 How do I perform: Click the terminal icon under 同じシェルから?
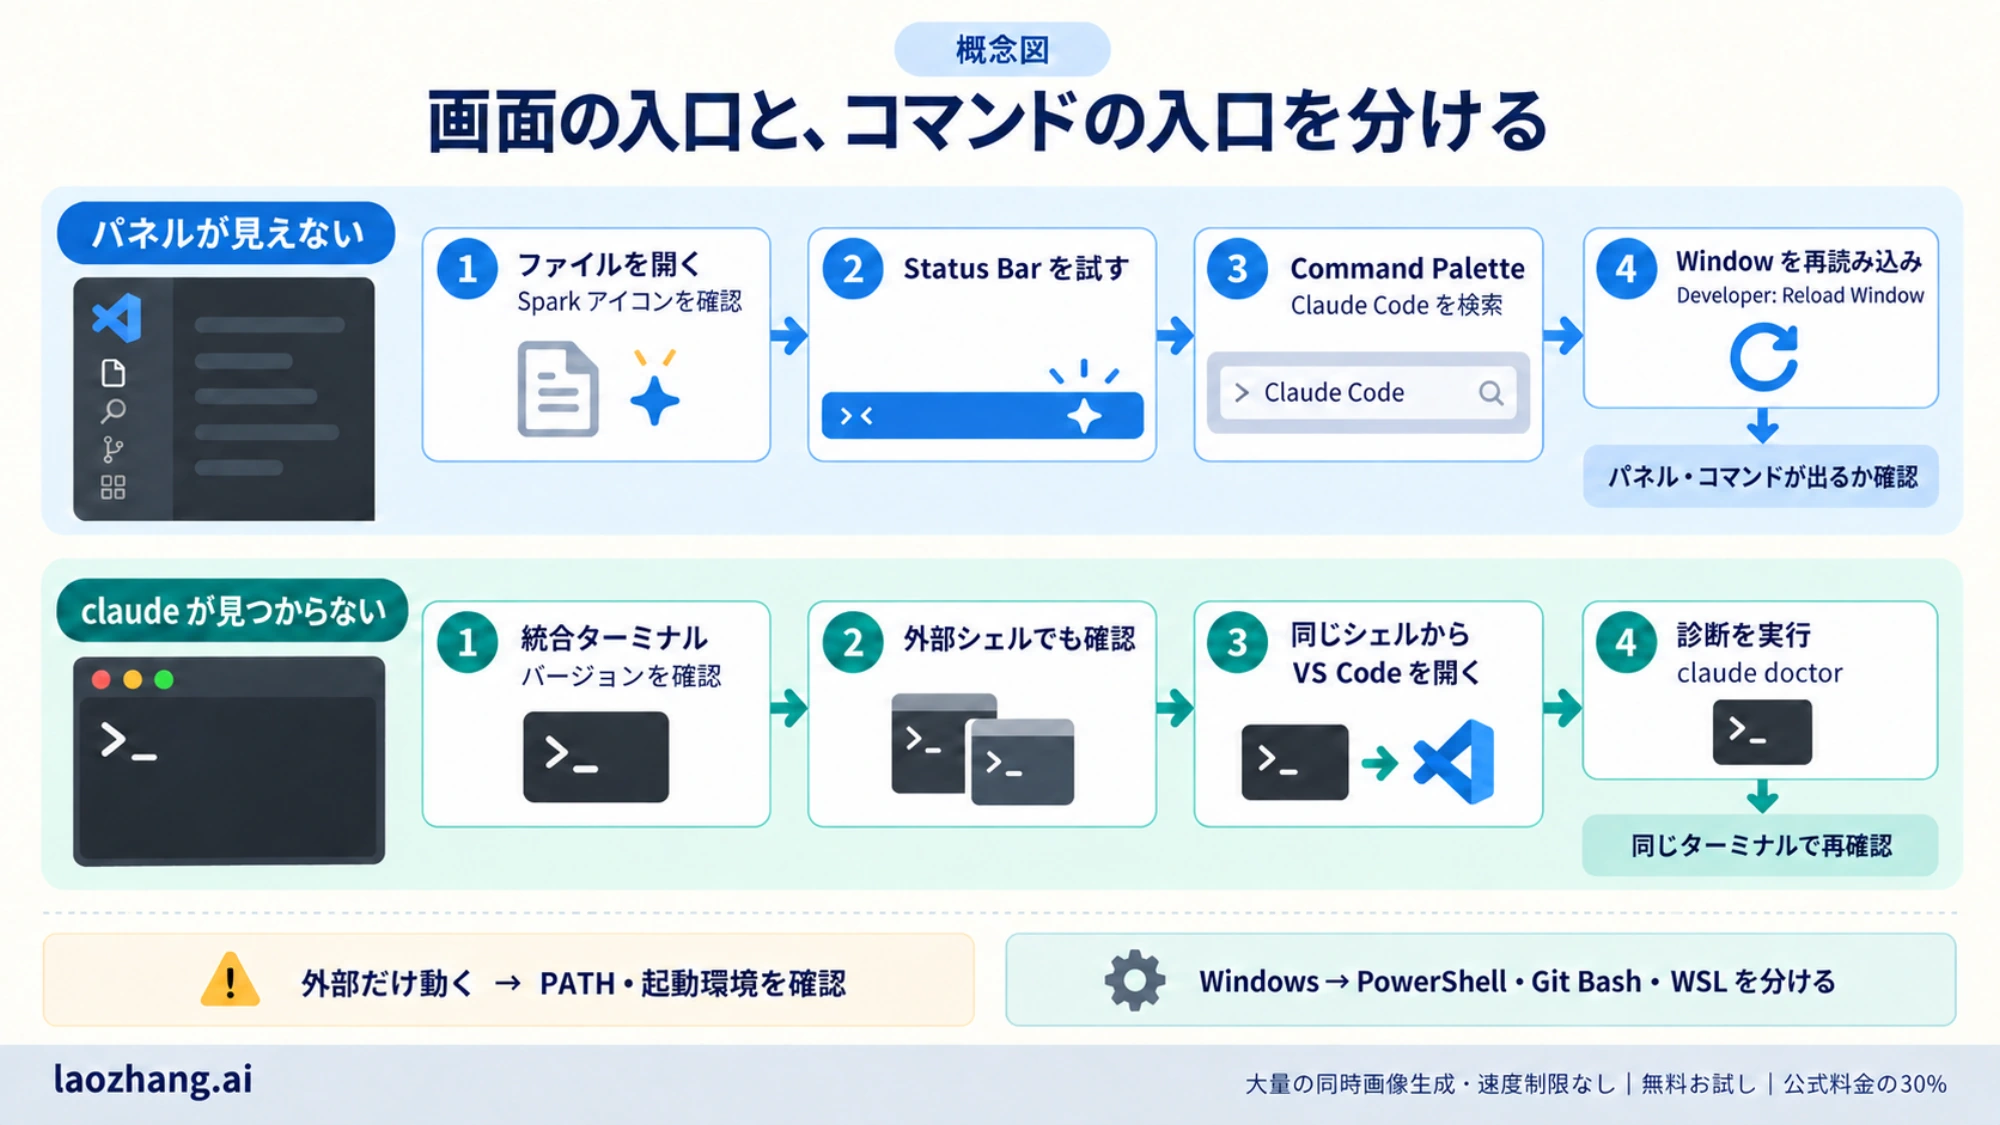[1295, 762]
